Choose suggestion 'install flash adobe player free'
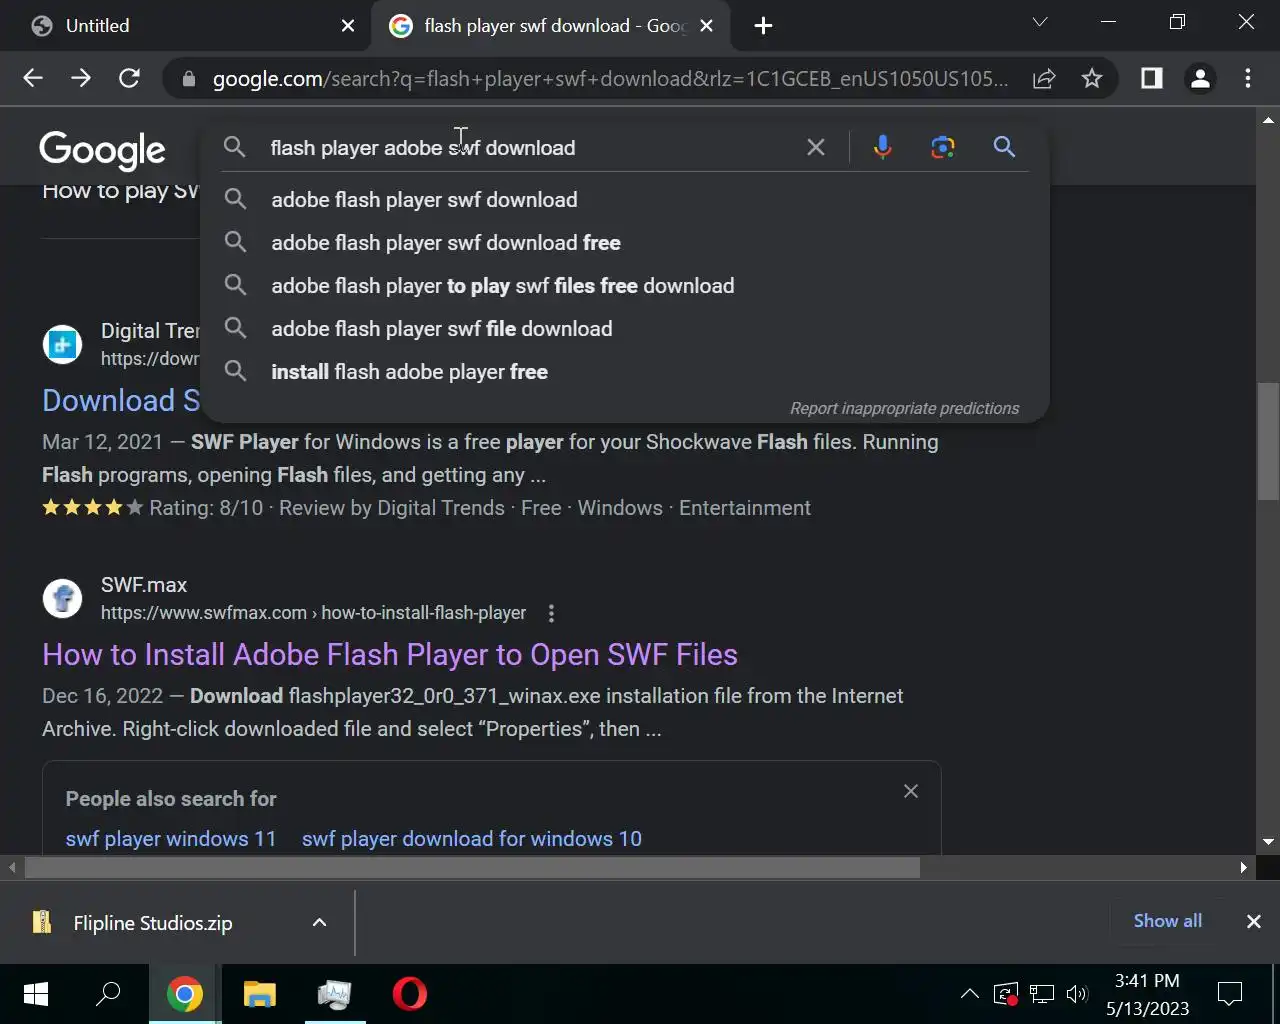 pos(625,372)
